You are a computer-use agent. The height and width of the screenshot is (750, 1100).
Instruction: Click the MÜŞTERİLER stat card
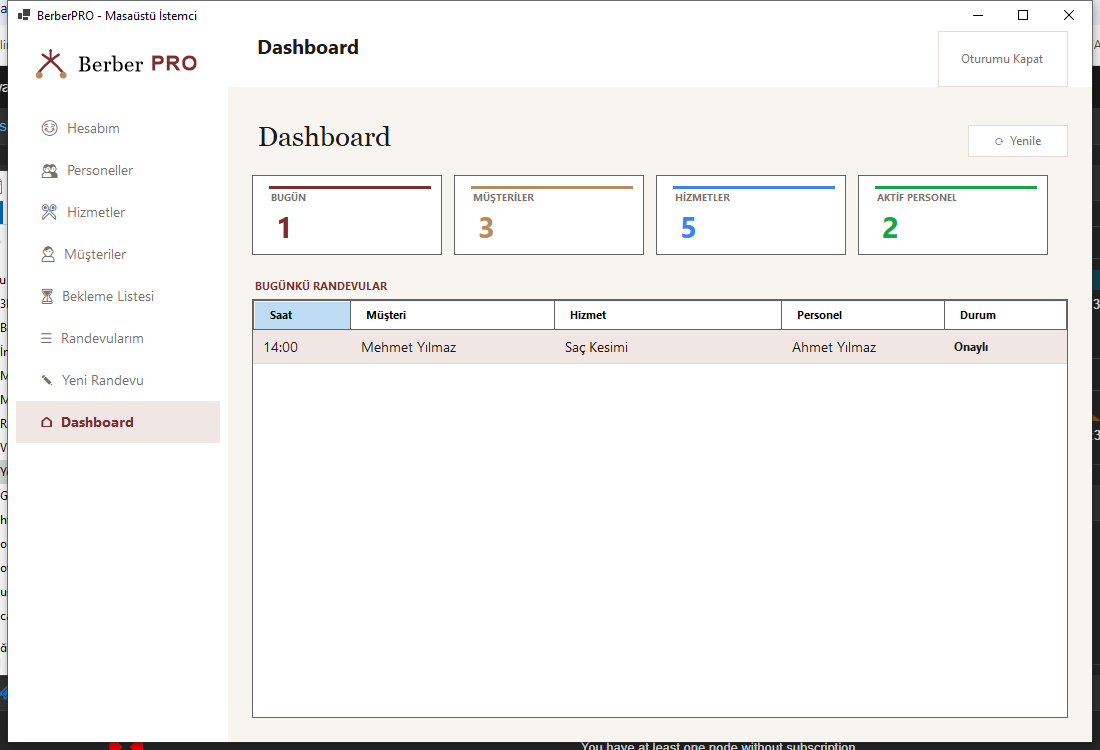point(549,215)
